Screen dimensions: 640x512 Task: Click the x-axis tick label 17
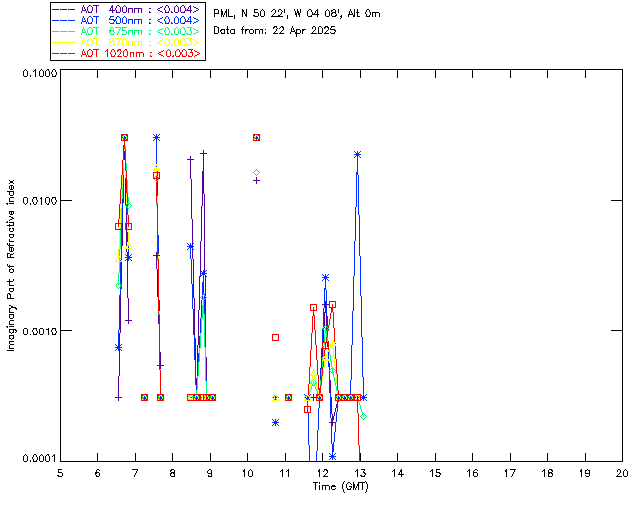(510, 473)
